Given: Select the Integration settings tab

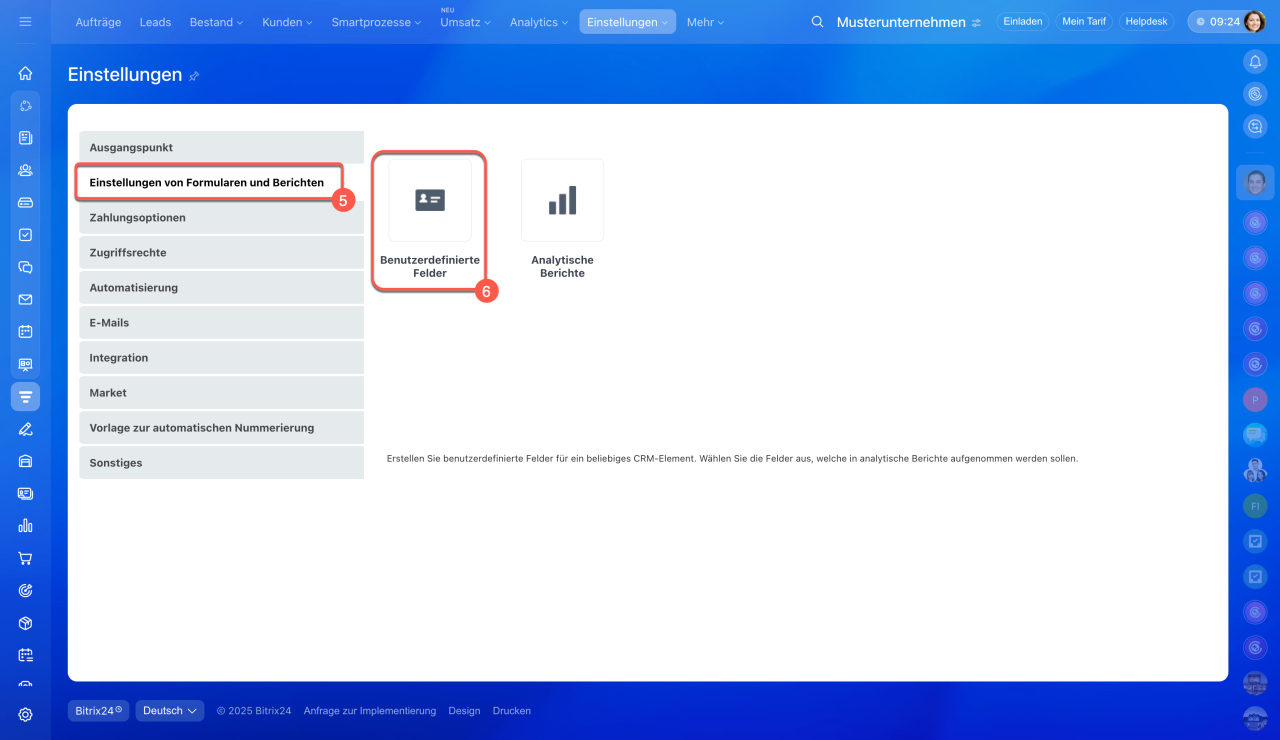Looking at the screenshot, I should pyautogui.click(x=221, y=357).
